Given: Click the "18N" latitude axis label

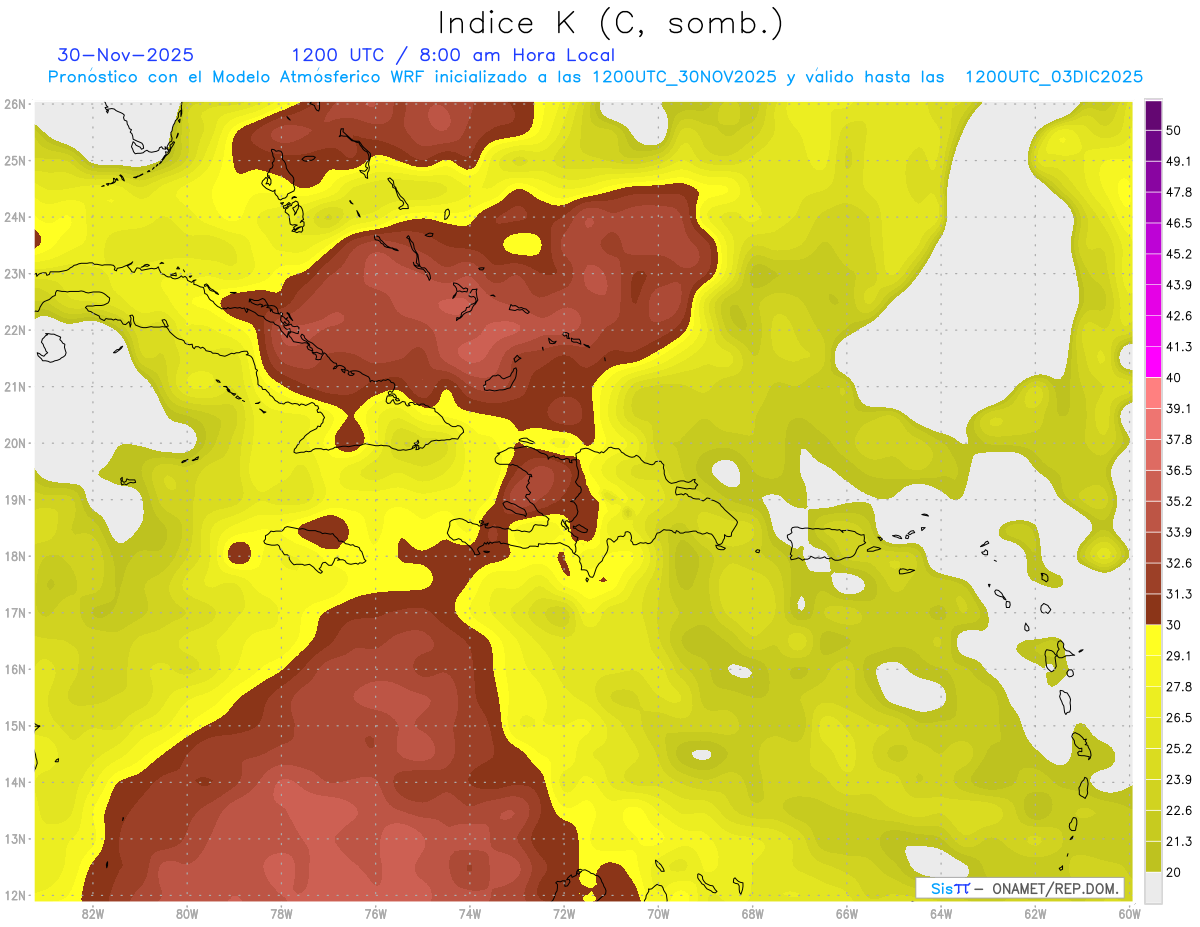Looking at the screenshot, I should (15, 556).
